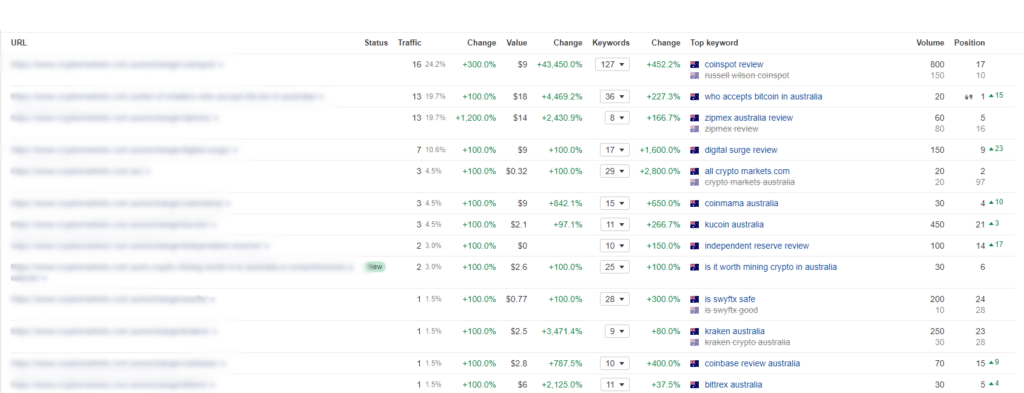1024x393 pixels.
Task: Click the +43,450.0% value change cell
Action: pos(559,65)
